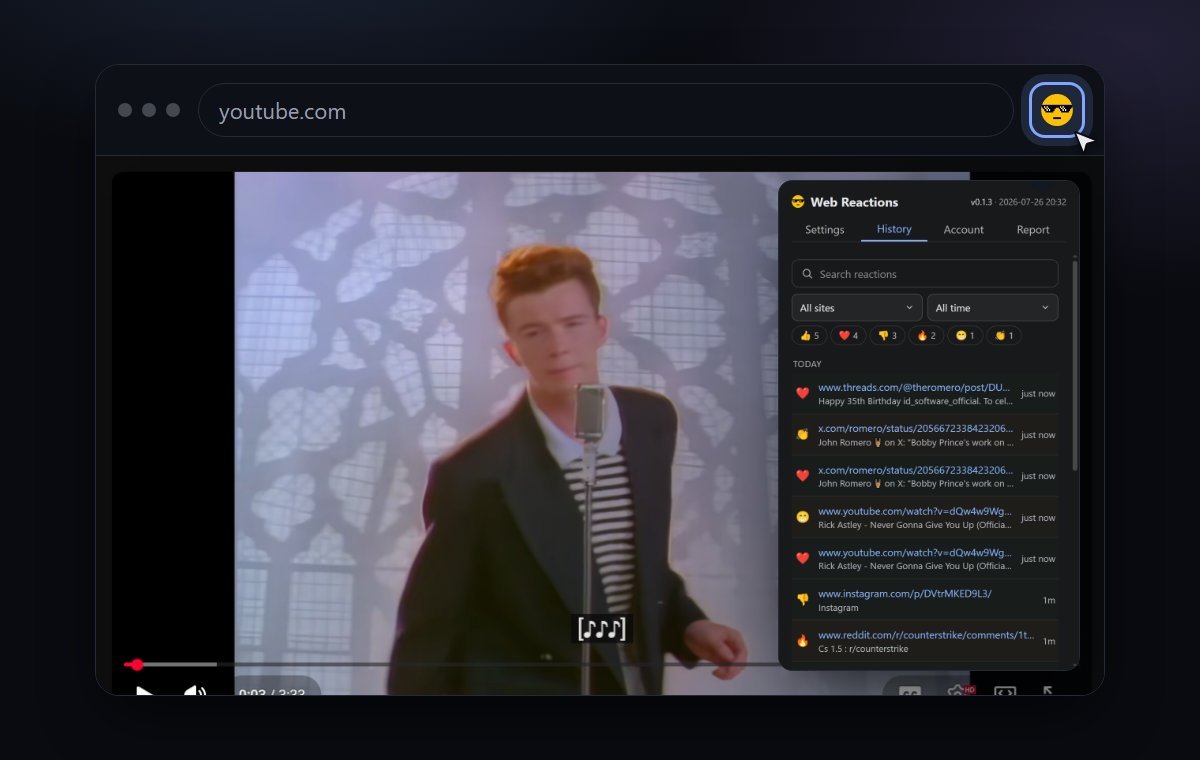Expand the All sites dropdown
The image size is (1200, 760).
(x=857, y=308)
